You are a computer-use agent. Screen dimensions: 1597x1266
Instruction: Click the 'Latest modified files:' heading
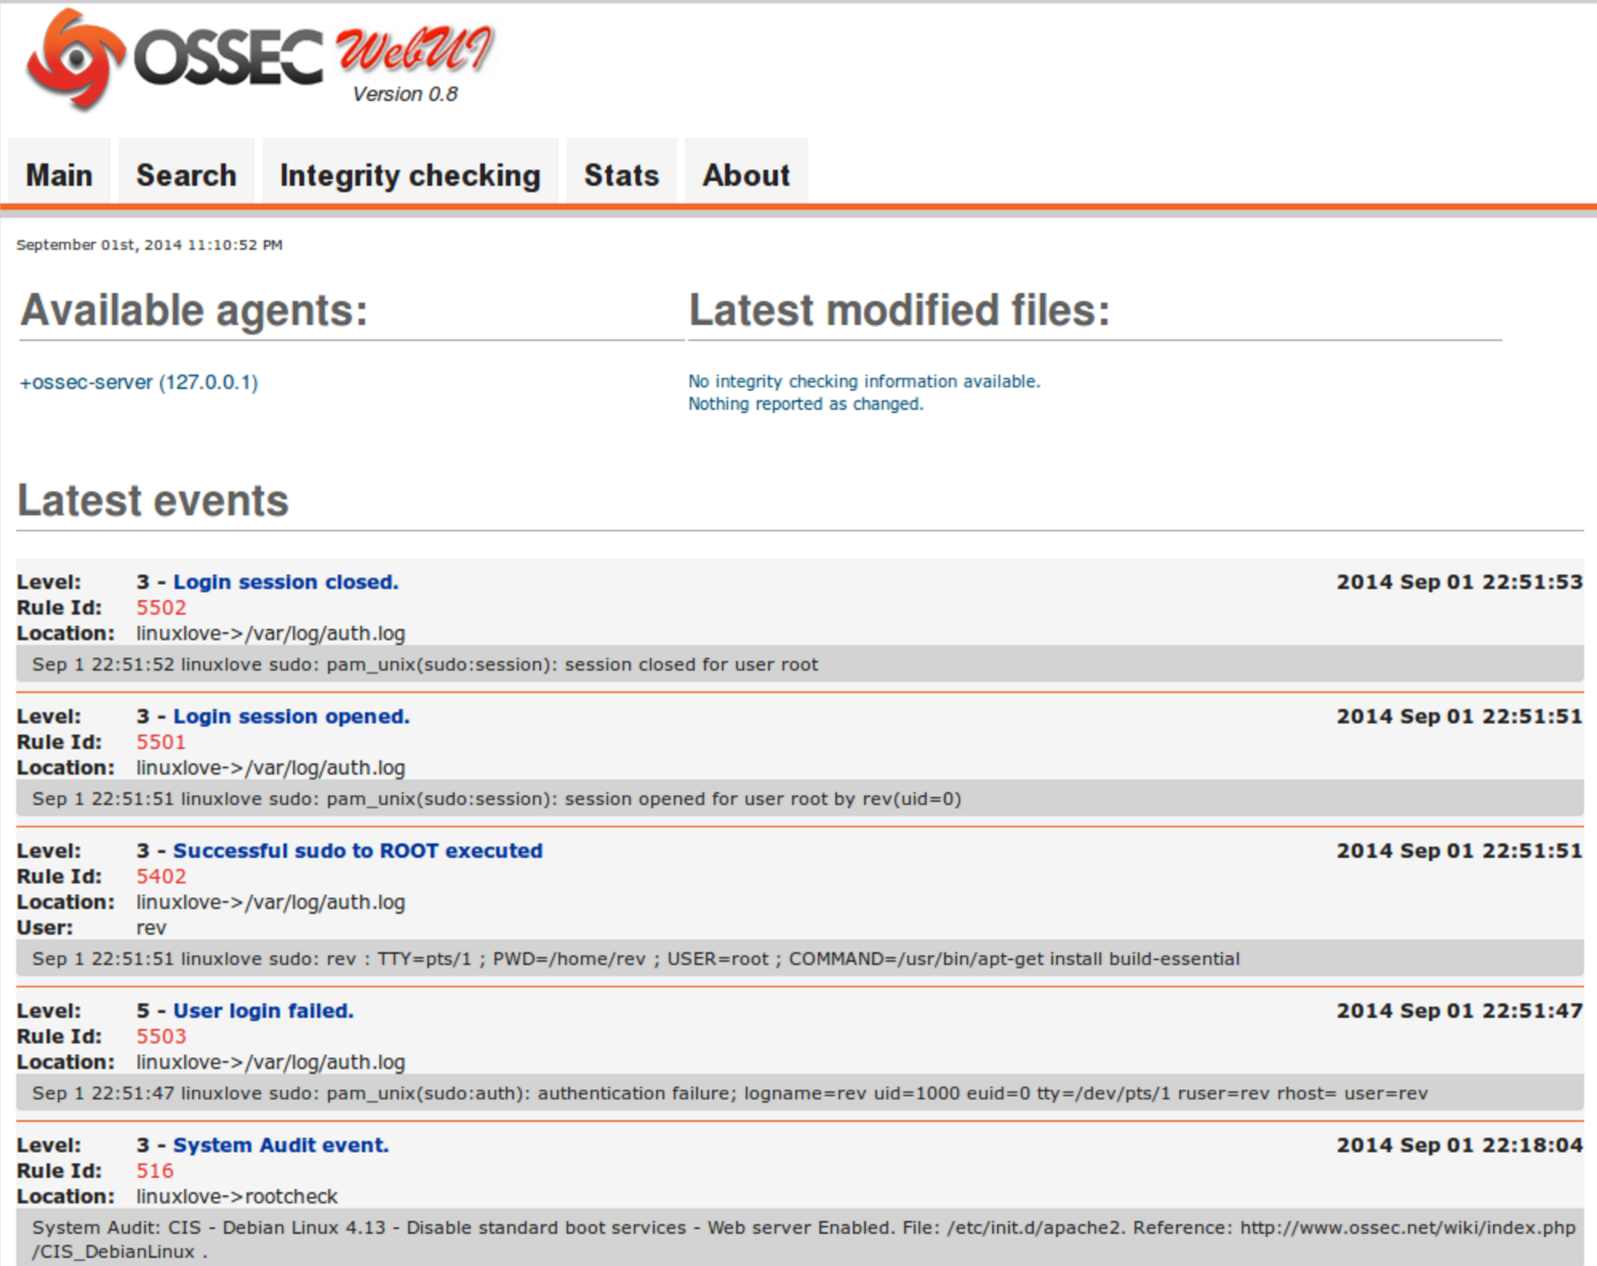coord(899,310)
